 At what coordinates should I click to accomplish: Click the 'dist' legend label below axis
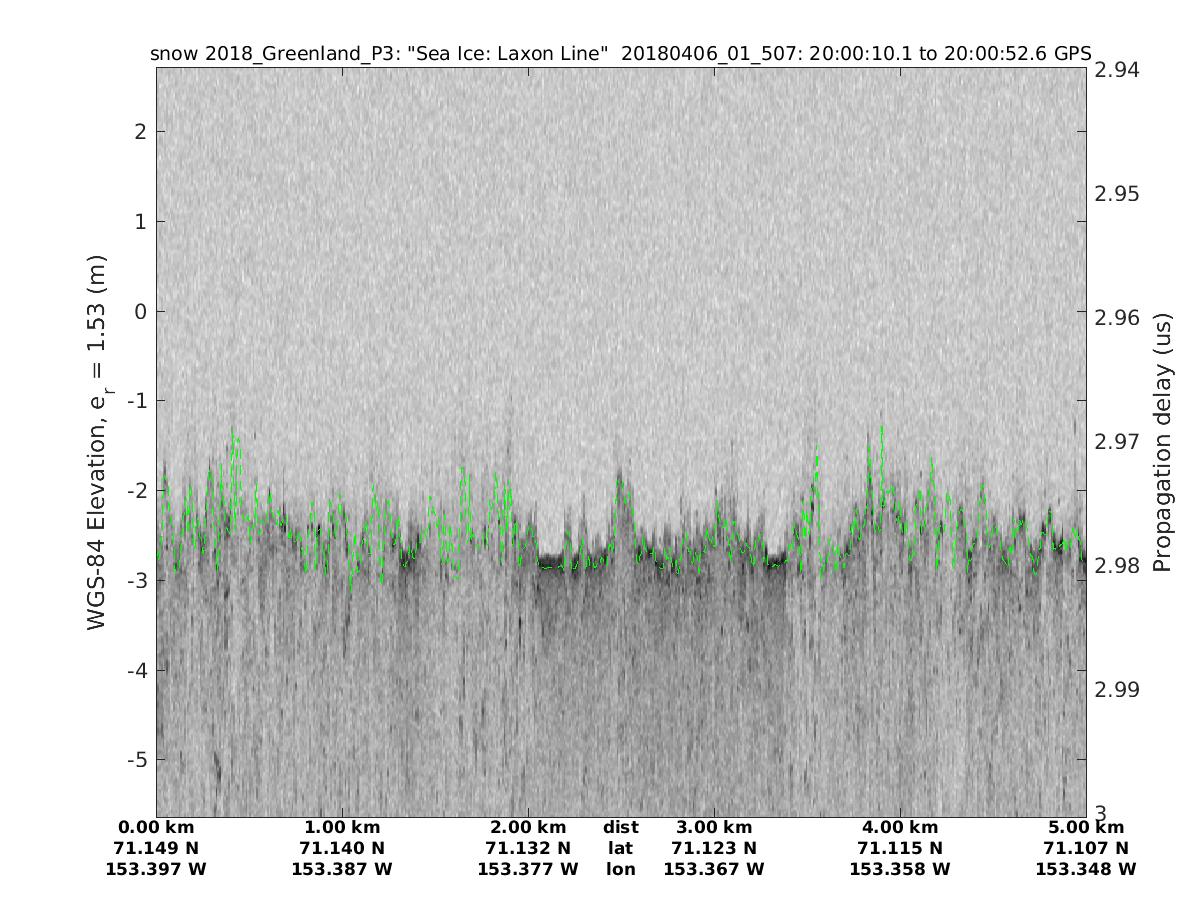pos(621,828)
